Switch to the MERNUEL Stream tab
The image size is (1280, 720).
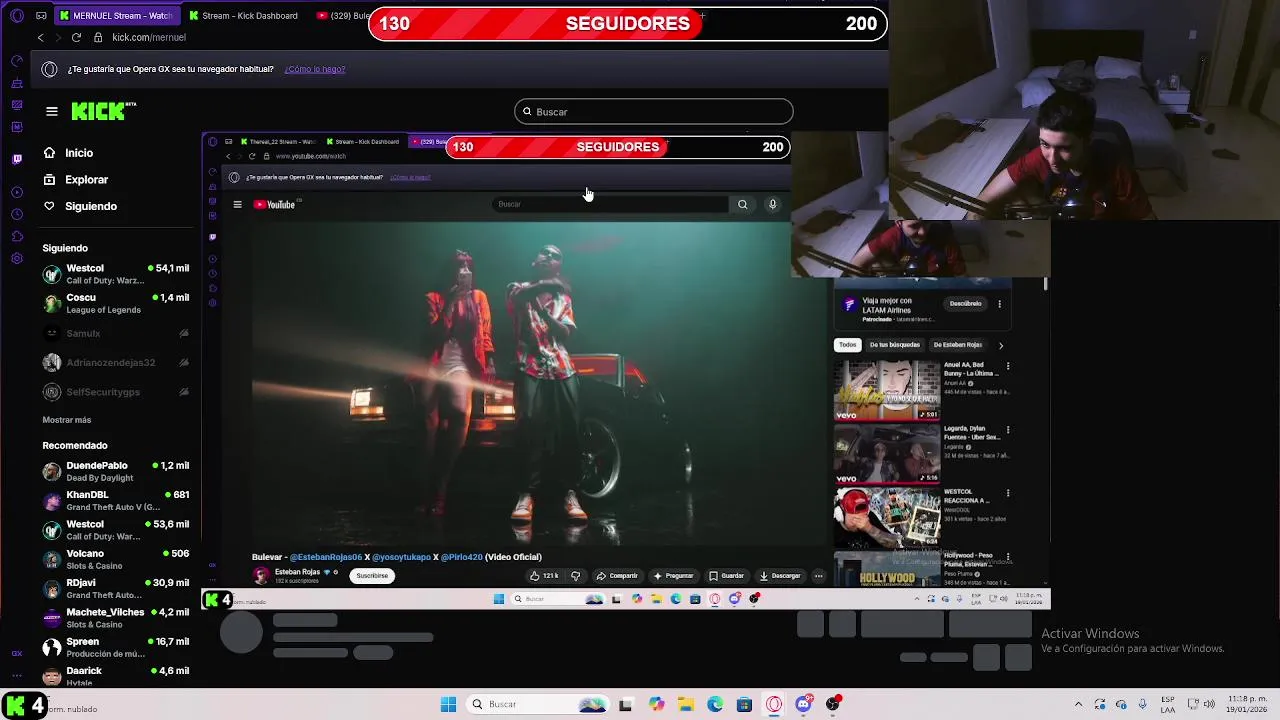[115, 16]
